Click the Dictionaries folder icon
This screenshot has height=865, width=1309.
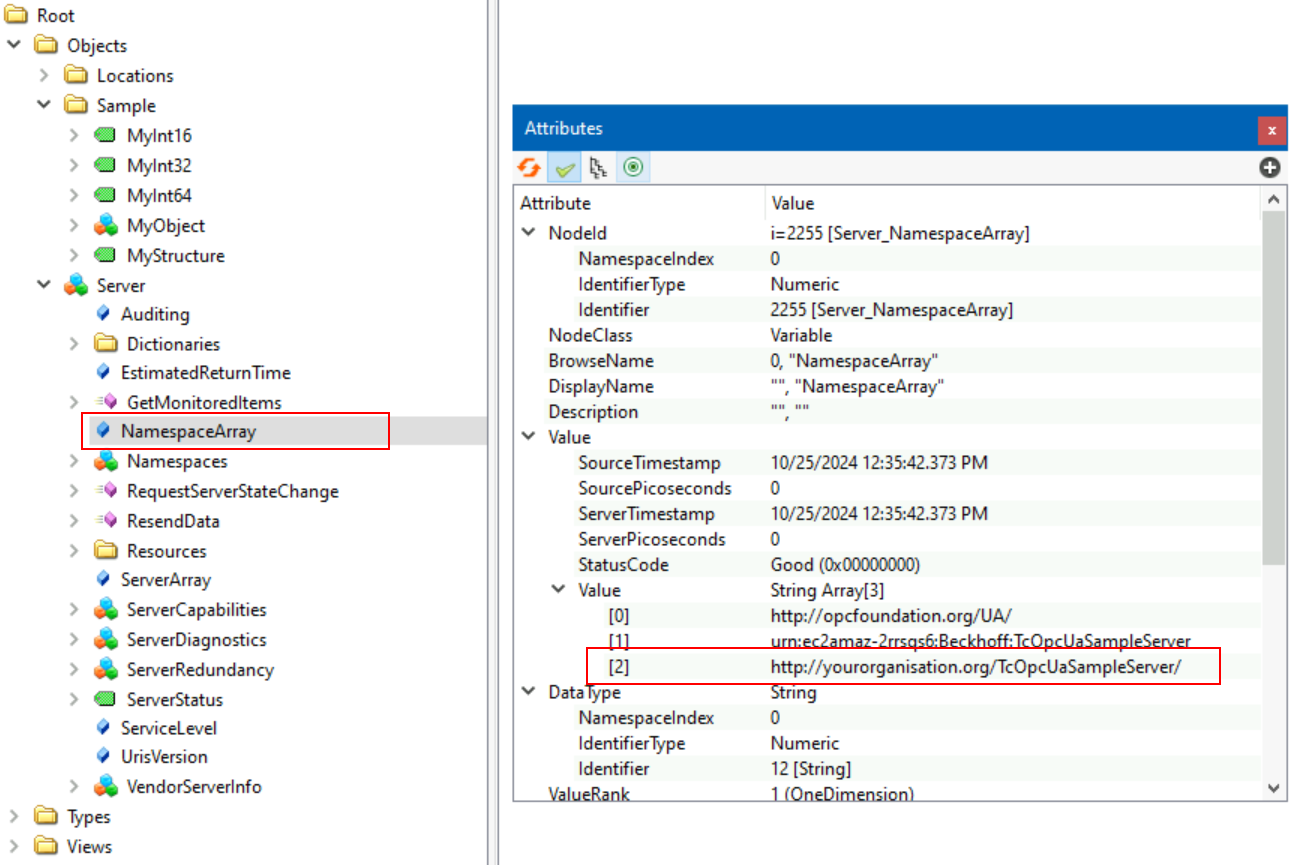point(105,344)
